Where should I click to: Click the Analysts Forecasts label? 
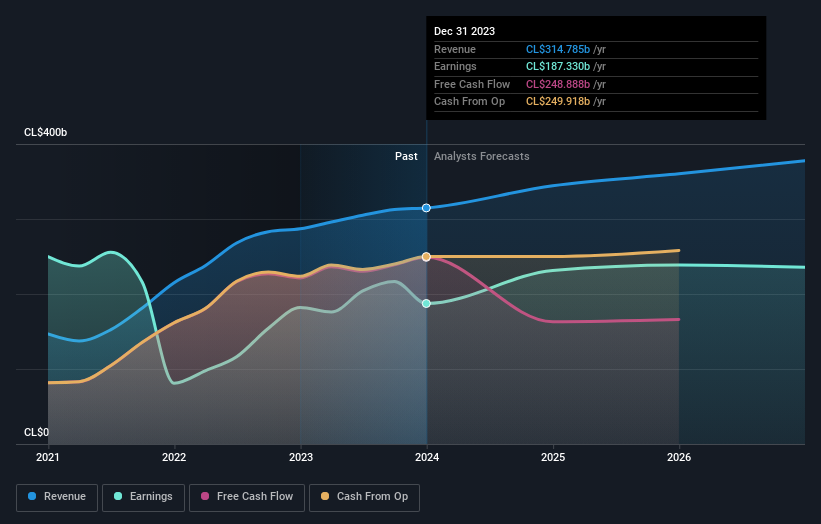tap(482, 157)
